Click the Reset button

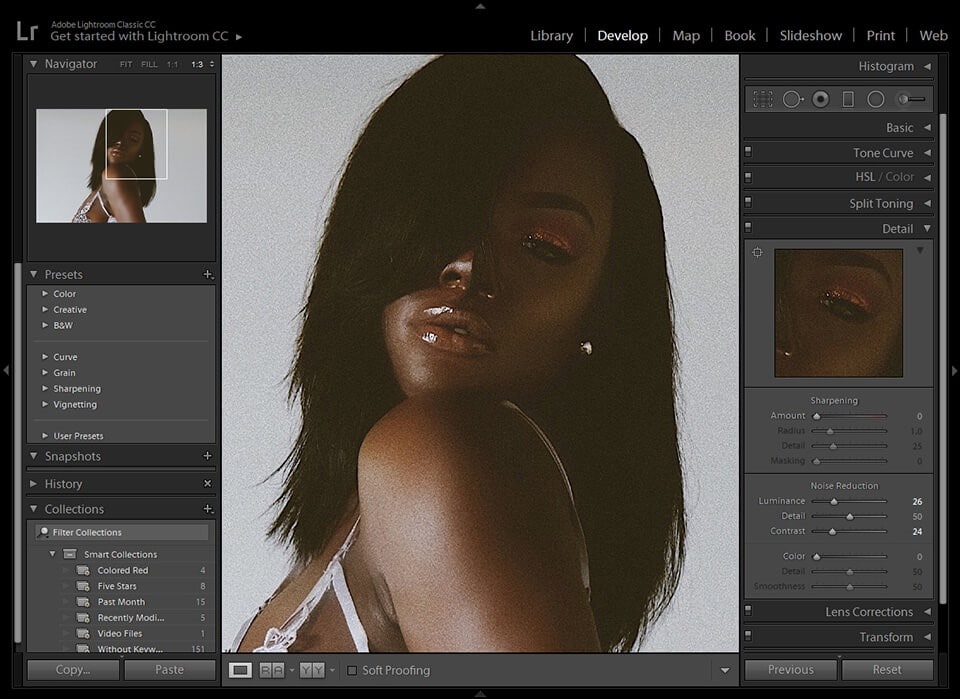887,670
